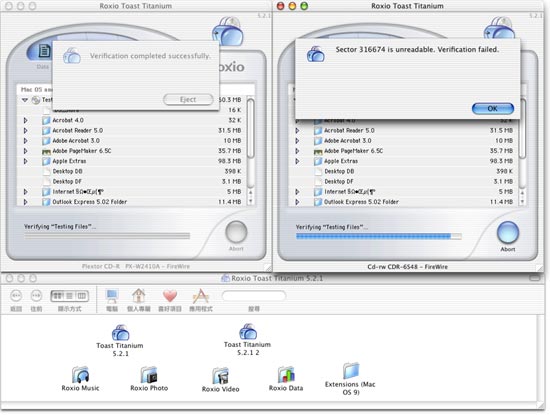
Task: Select the Roxio Data folder icon
Action: 286,375
